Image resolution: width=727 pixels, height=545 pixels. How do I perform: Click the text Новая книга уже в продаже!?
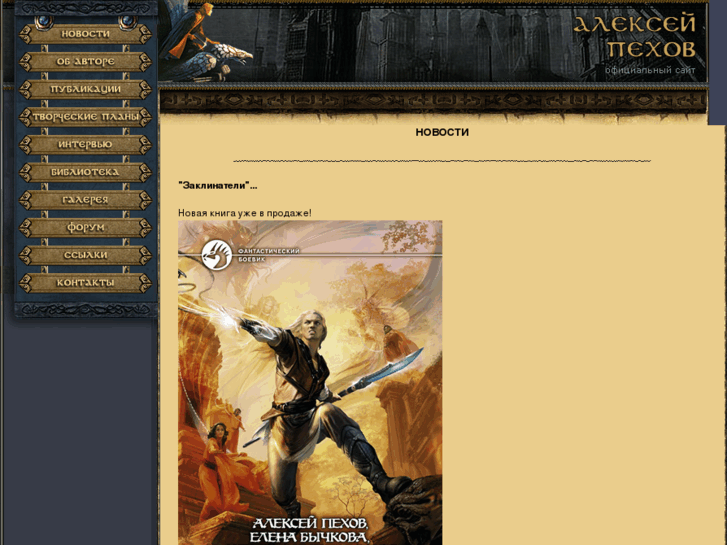tap(245, 213)
